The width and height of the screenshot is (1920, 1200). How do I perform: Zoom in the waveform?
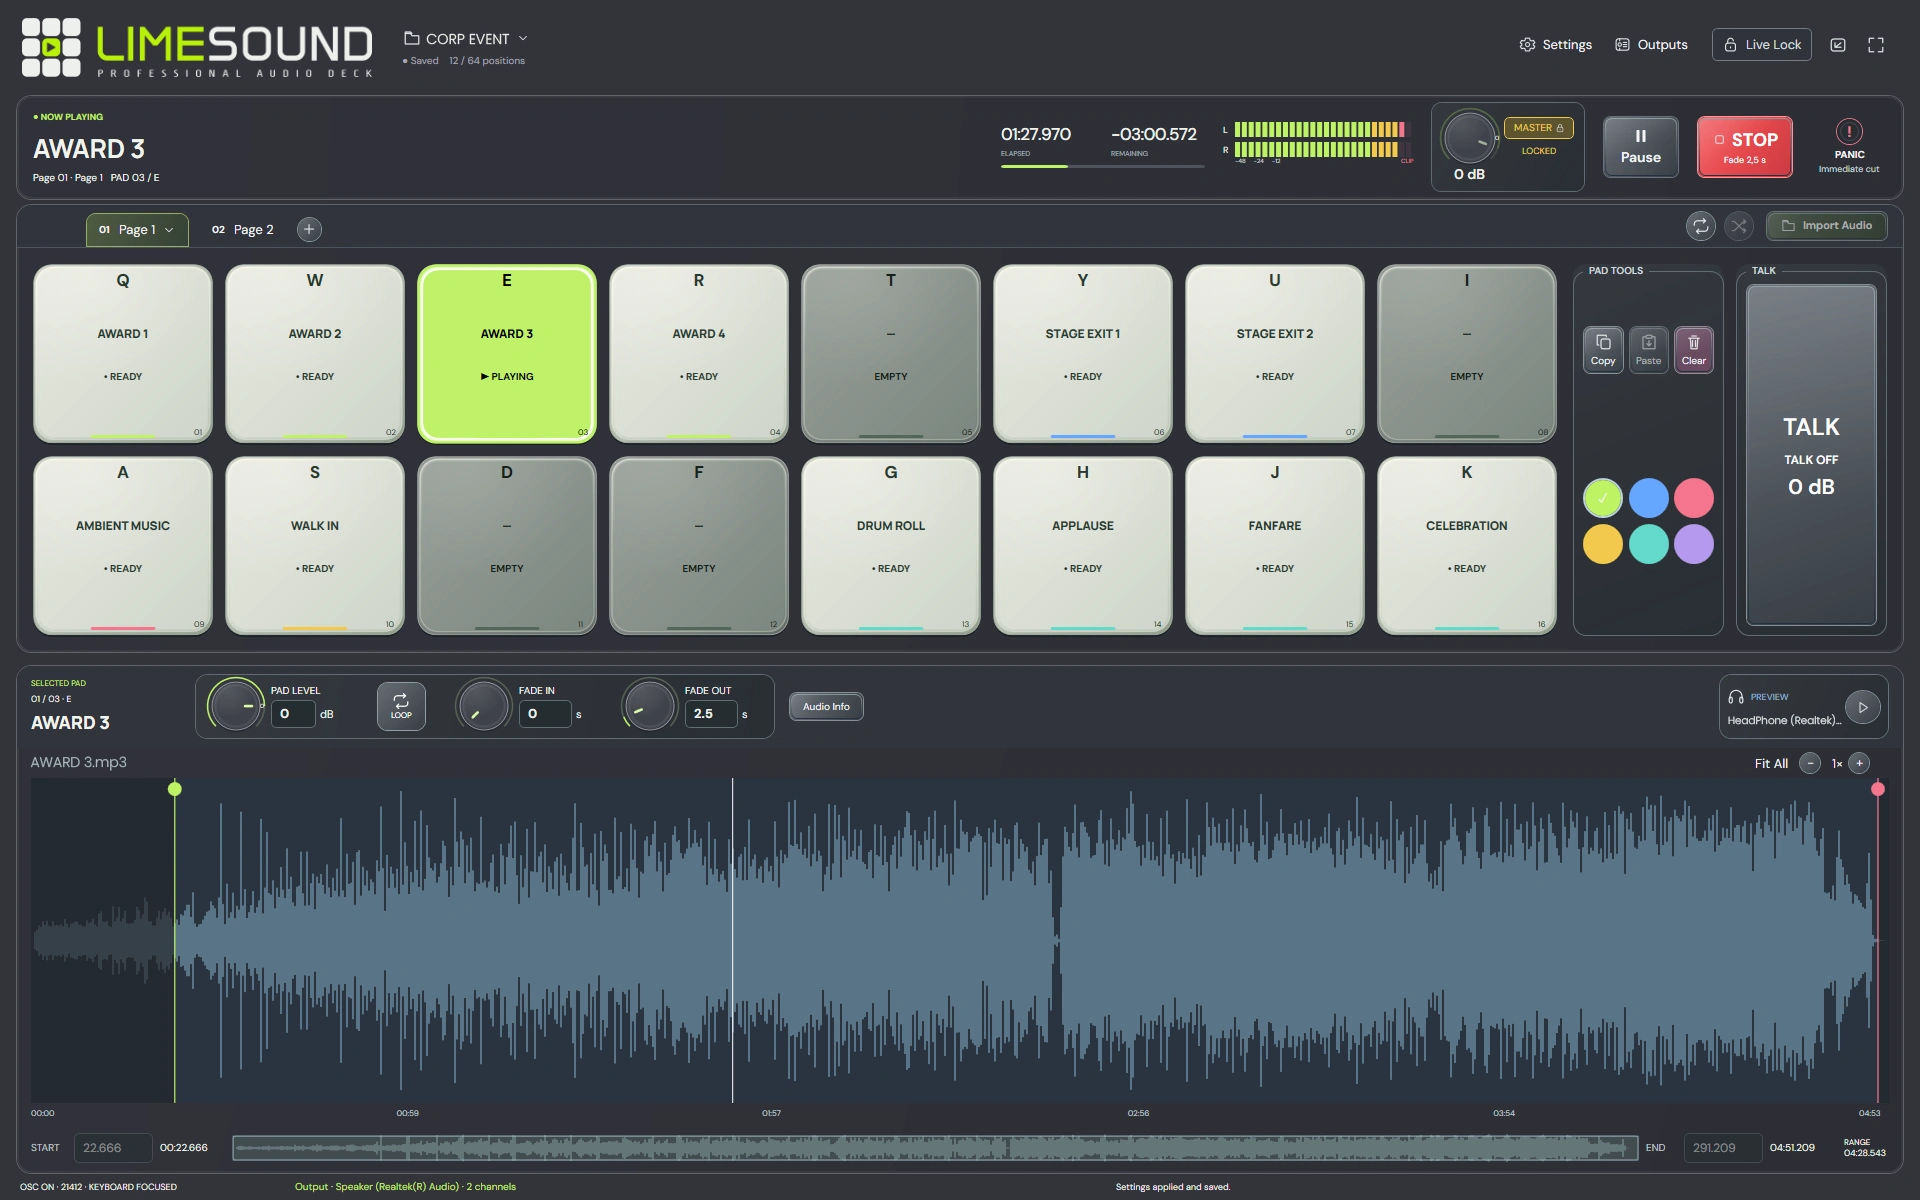tap(1859, 763)
